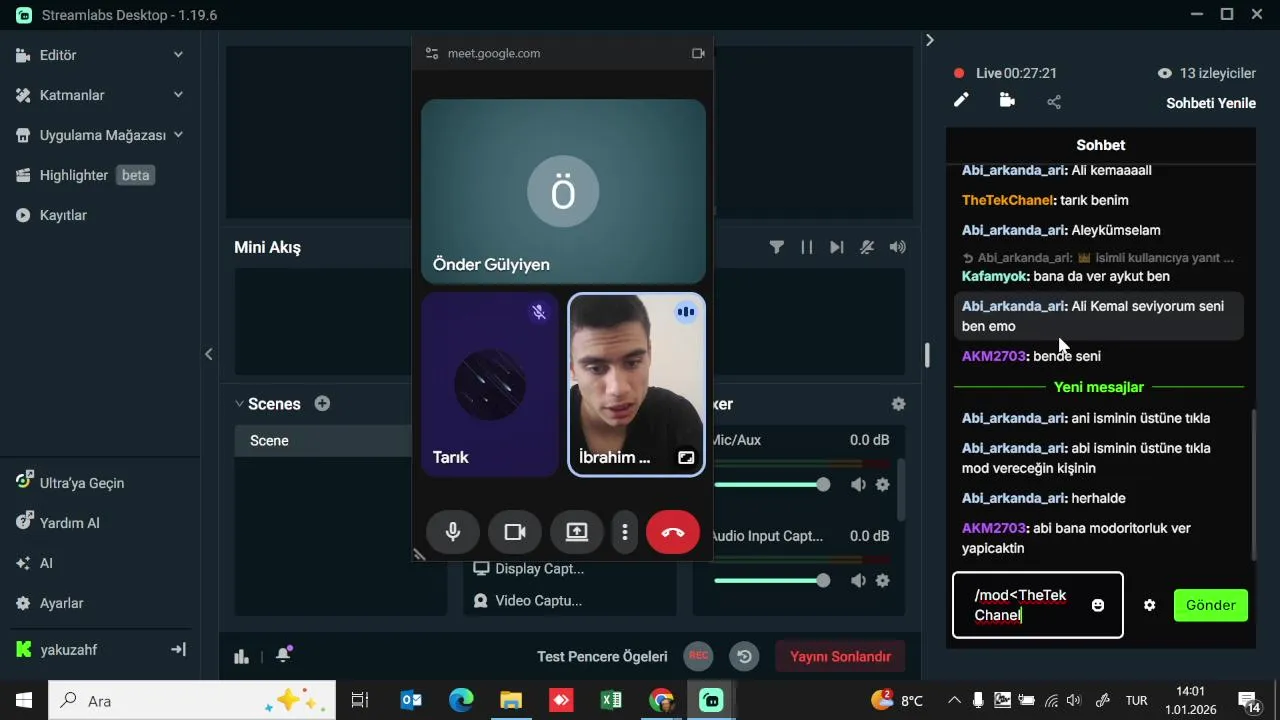
Task: Open emoji picker in chat box
Action: [x=1098, y=605]
